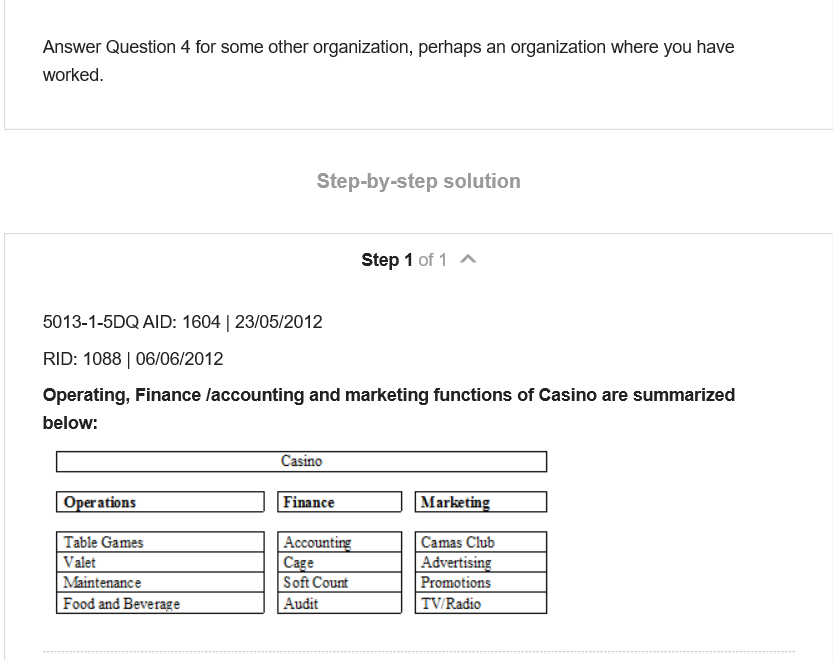This screenshot has width=833, height=660.
Task: Click the Operations header cell
Action: pyautogui.click(x=160, y=502)
